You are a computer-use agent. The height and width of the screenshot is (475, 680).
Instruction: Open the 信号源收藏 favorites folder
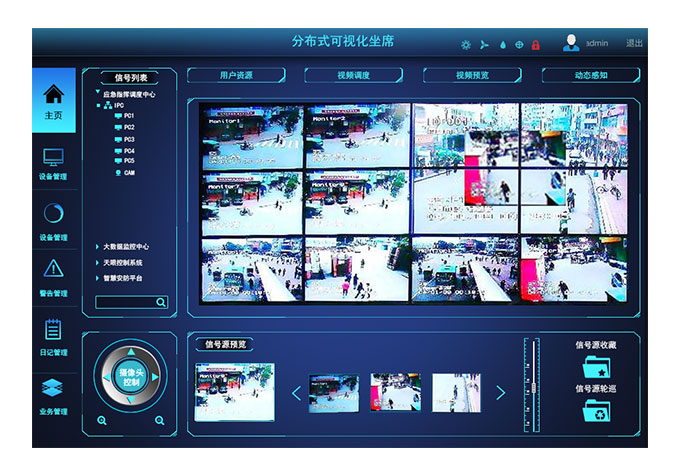point(596,367)
